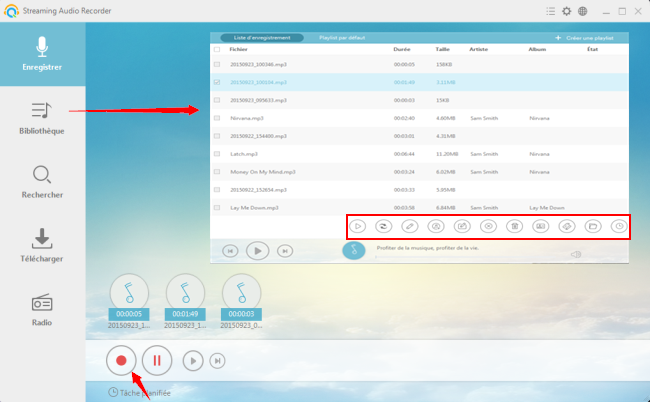The width and height of the screenshot is (650, 402).
Task: Click the speaker volume icon
Action: point(575,254)
